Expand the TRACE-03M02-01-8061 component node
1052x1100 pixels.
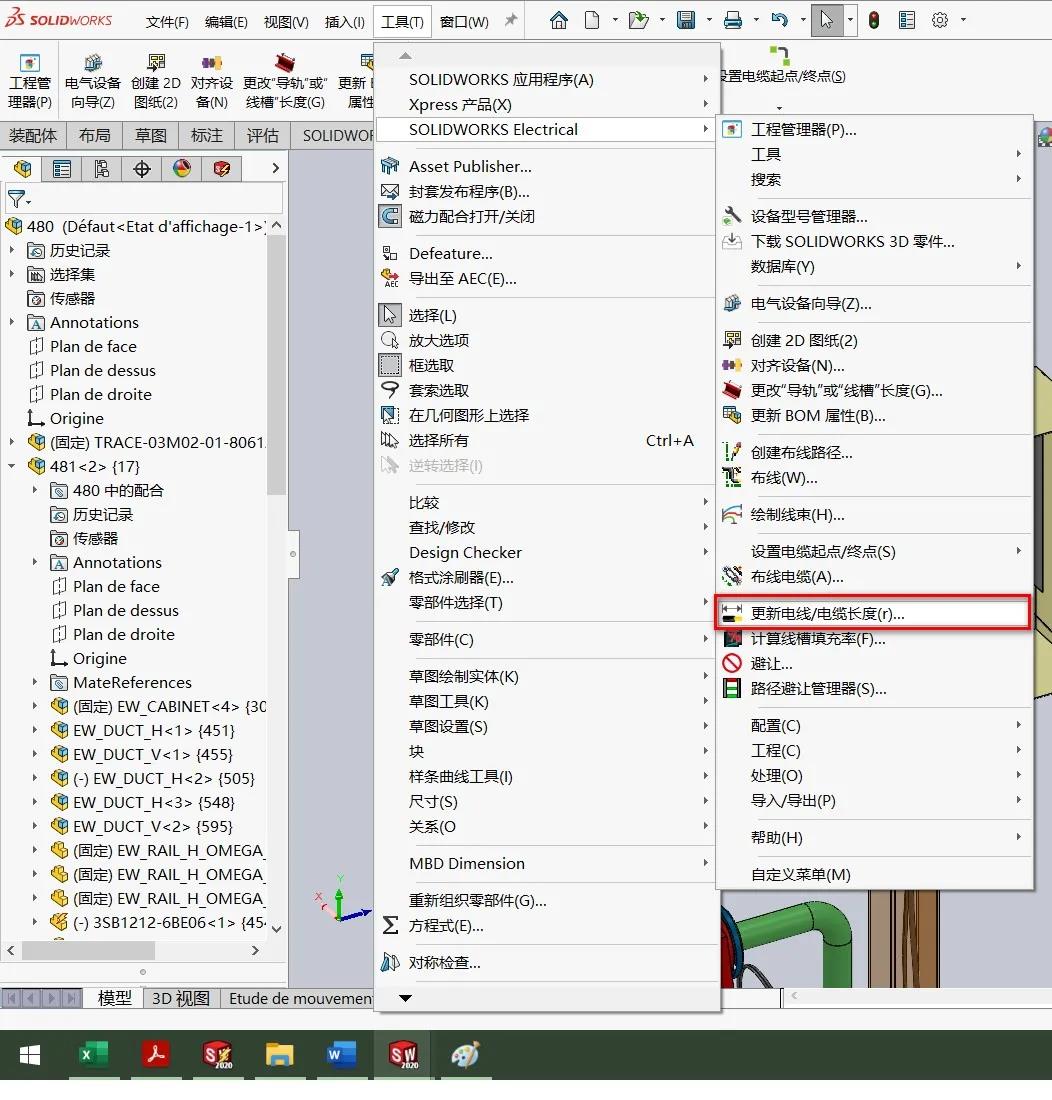point(12,442)
